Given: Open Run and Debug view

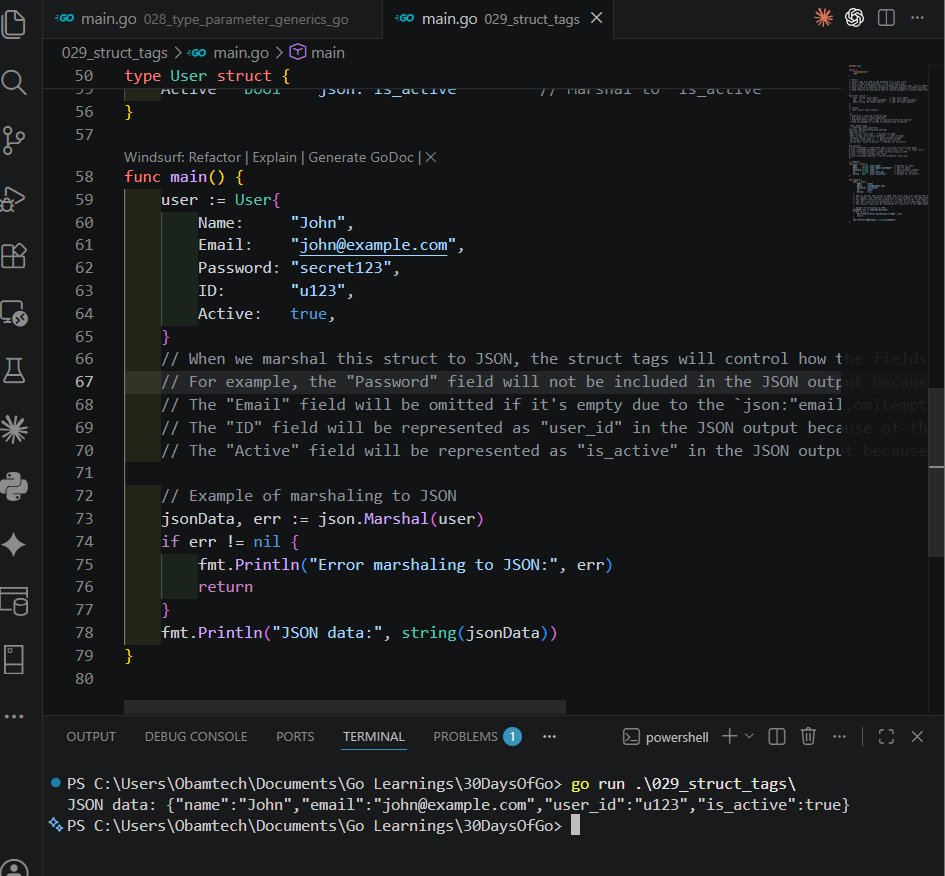Looking at the screenshot, I should pyautogui.click(x=14, y=198).
